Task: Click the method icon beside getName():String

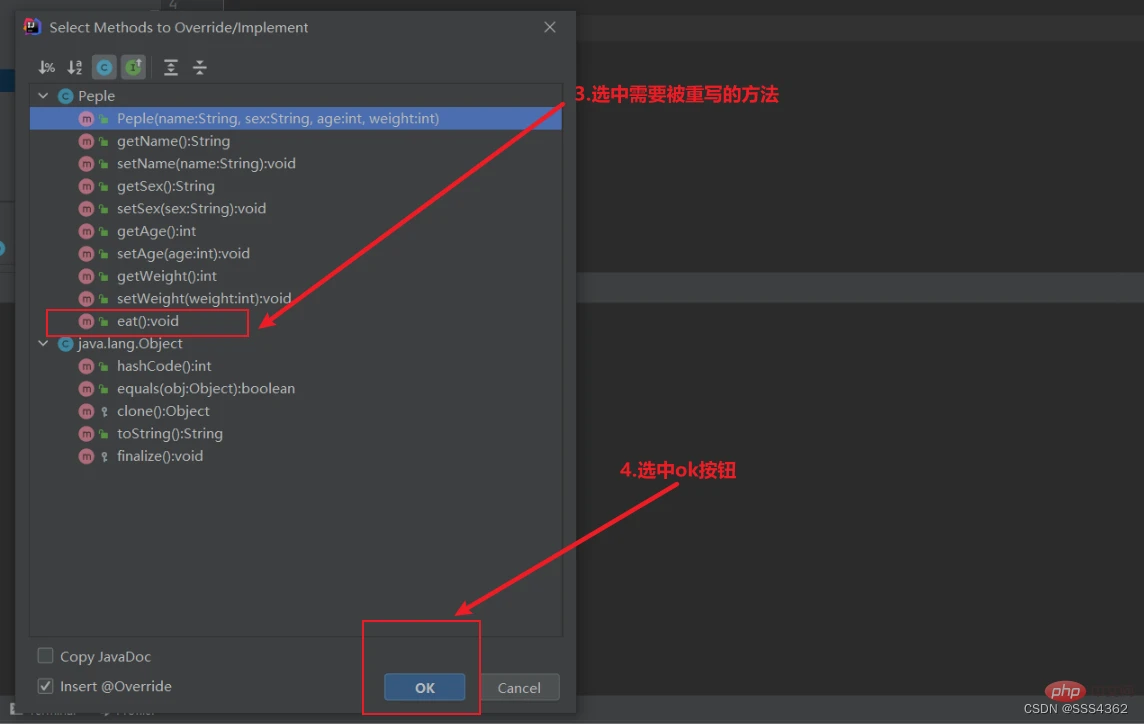Action: tap(86, 141)
